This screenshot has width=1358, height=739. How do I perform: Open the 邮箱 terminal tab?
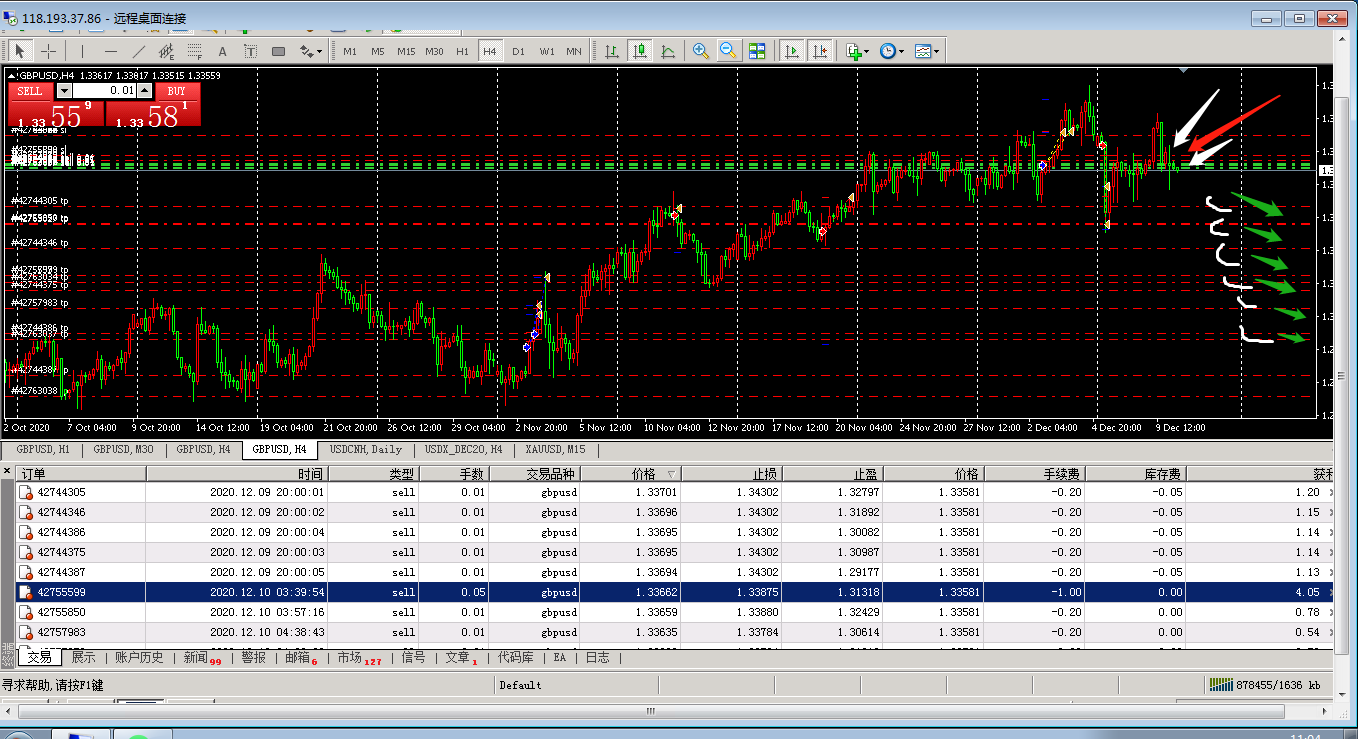tap(301, 657)
